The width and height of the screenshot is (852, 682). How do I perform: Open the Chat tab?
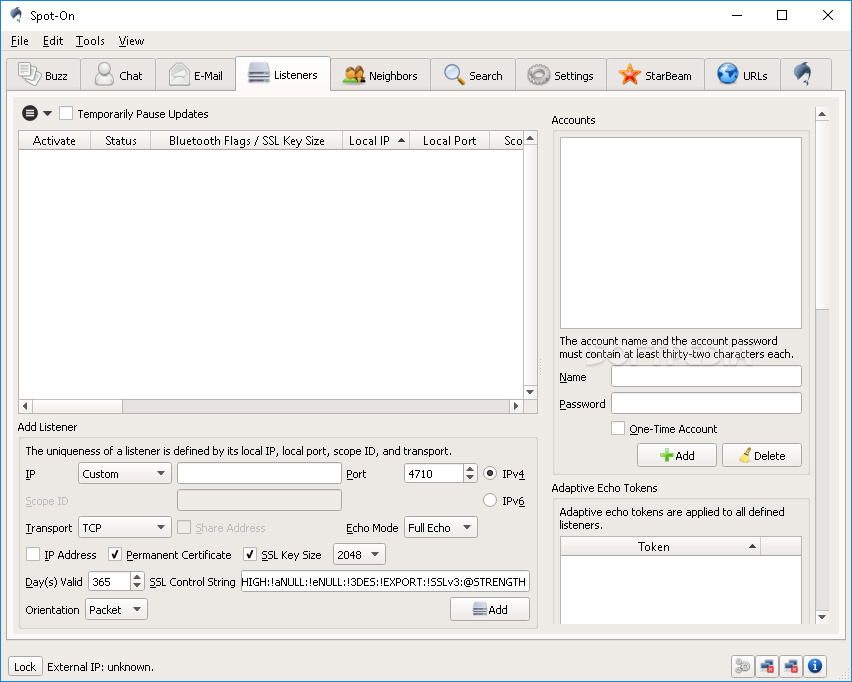point(118,74)
